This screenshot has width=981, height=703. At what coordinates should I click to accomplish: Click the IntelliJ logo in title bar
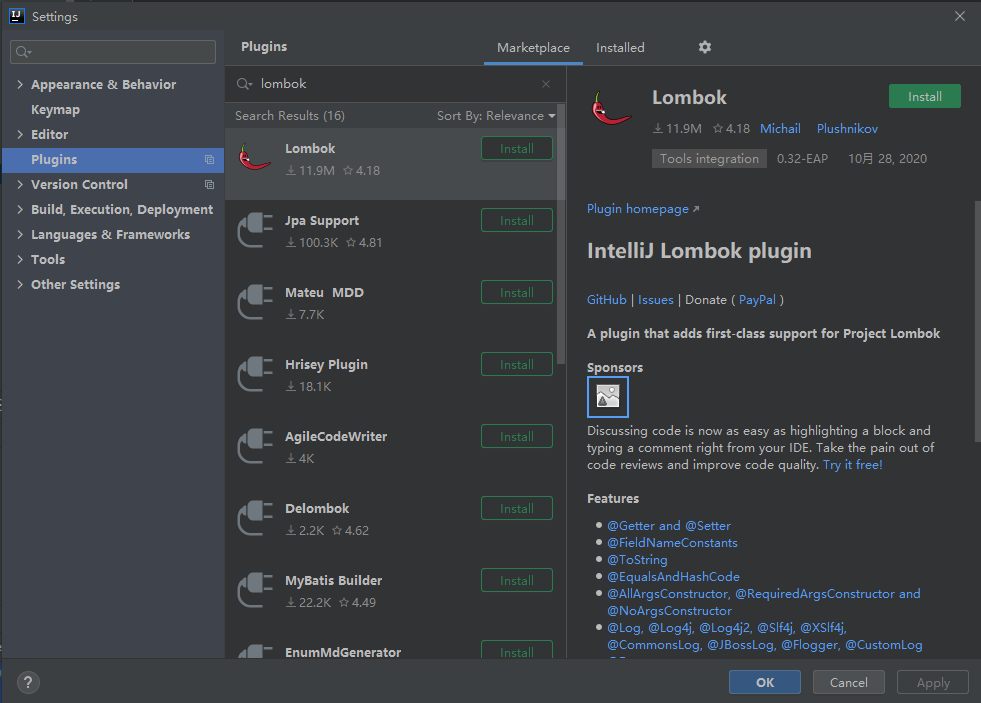tap(17, 16)
